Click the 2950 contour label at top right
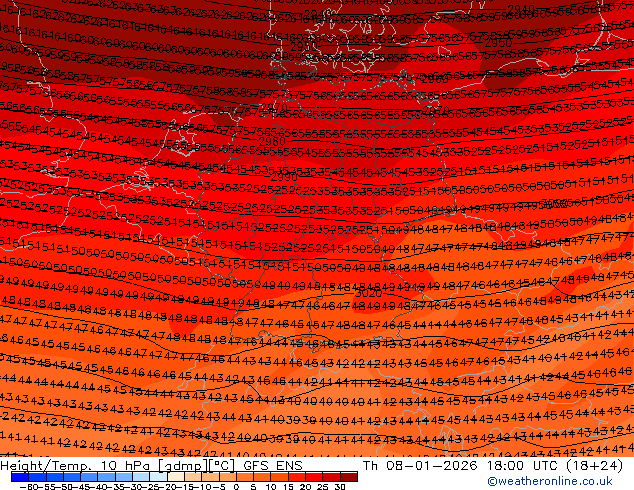The height and width of the screenshot is (490, 634). tap(498, 42)
